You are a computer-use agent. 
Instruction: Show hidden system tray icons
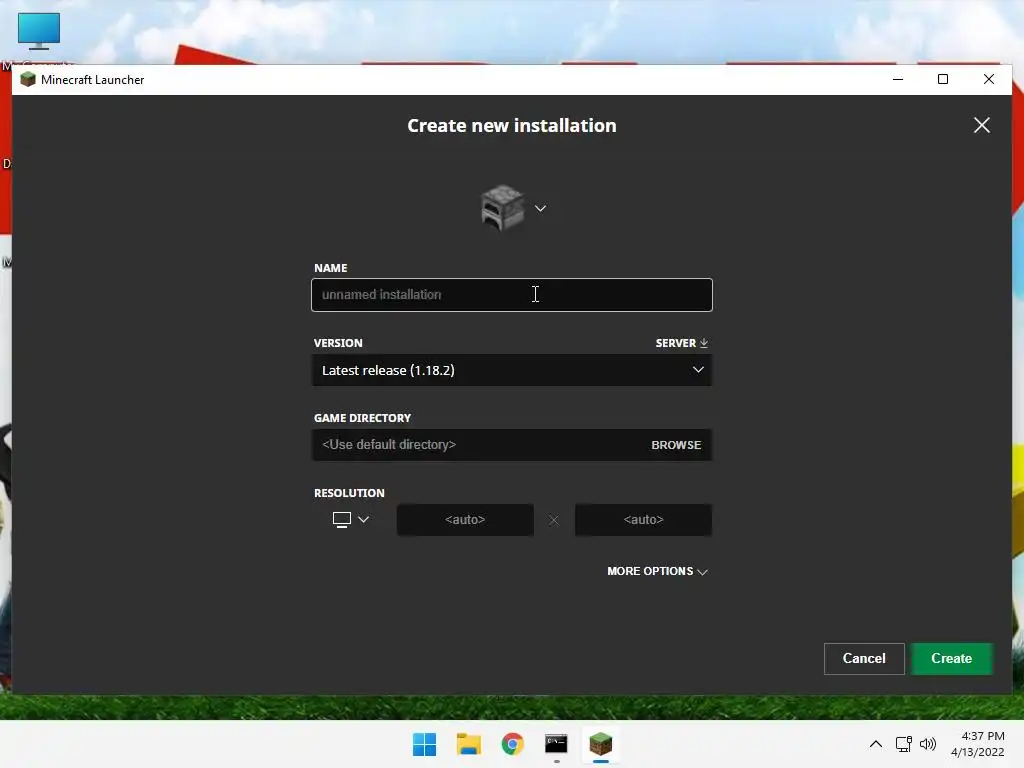point(876,744)
